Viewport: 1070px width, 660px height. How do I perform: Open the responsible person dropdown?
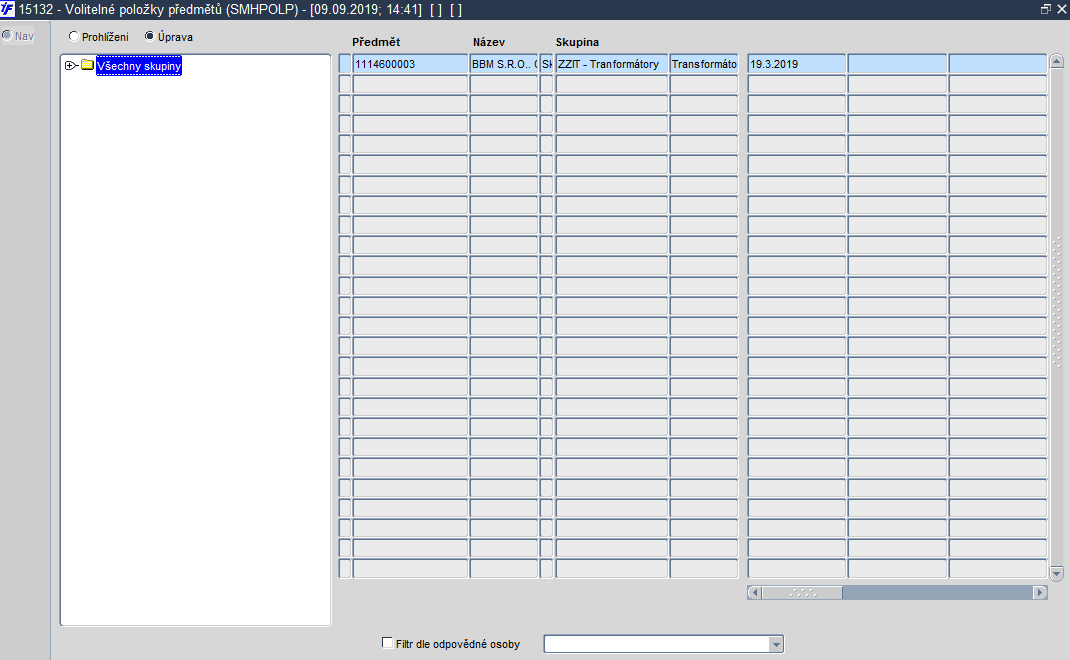click(775, 644)
